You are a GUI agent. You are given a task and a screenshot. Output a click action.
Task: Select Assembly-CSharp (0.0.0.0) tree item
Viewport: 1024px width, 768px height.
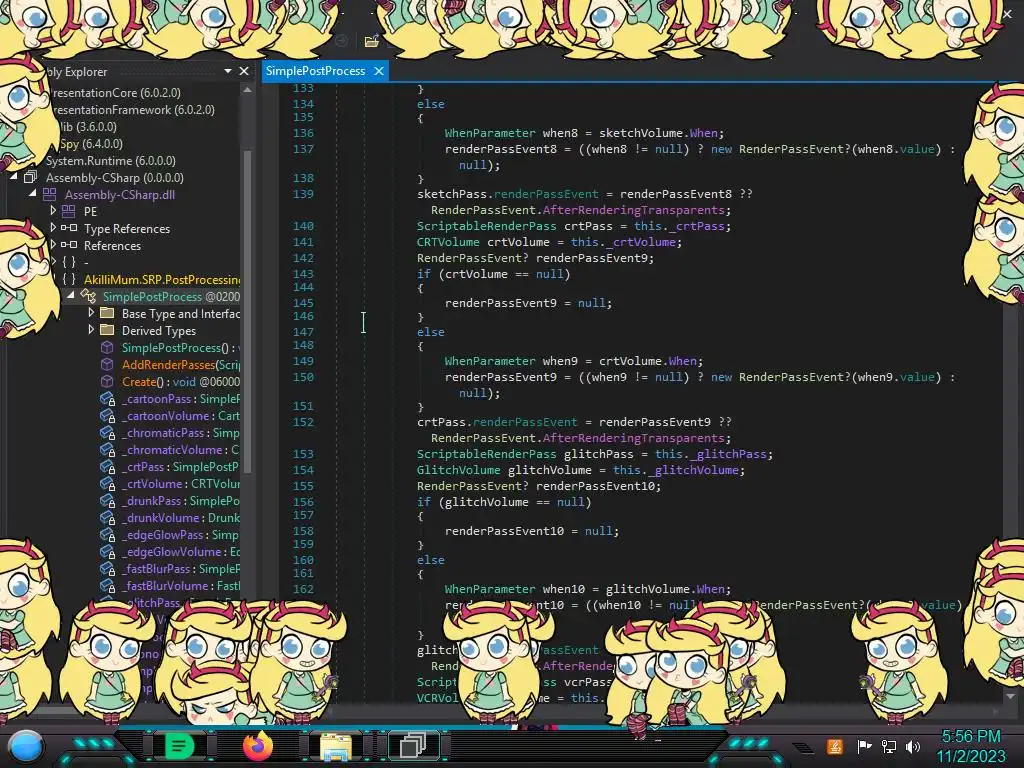click(x=115, y=178)
